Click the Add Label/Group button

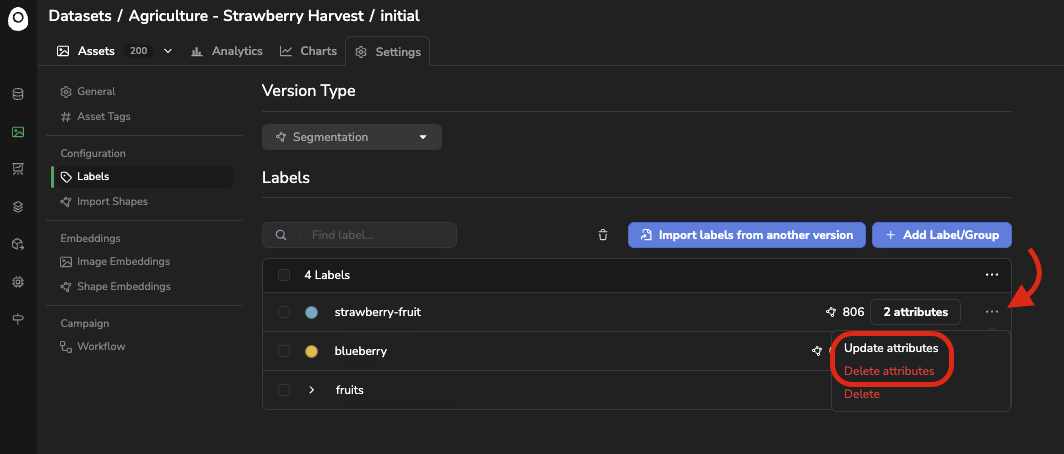[941, 235]
